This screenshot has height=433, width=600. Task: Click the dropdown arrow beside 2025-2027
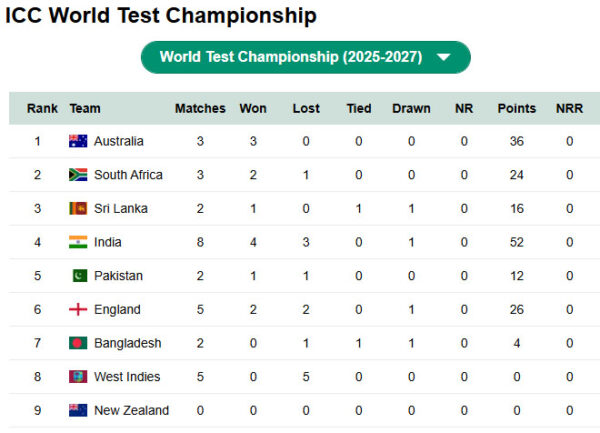[x=444, y=58]
